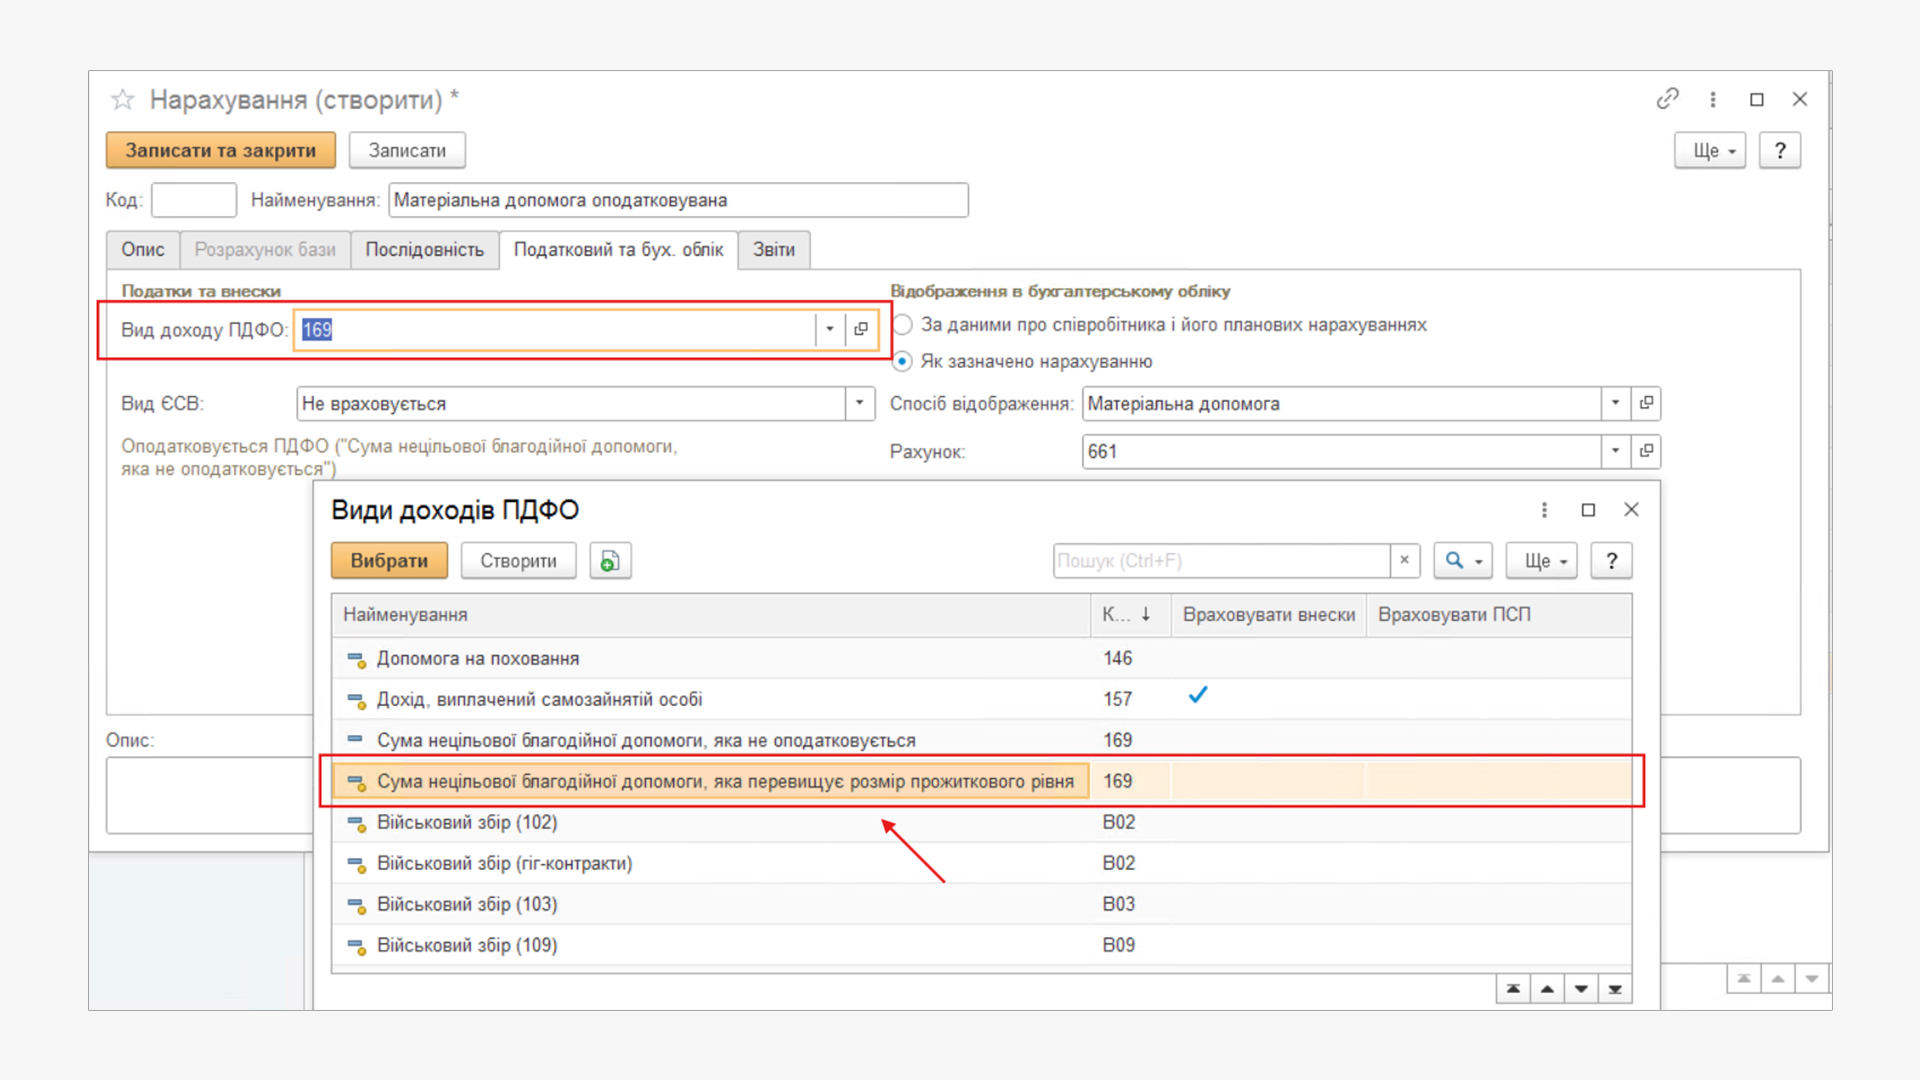Open the Спосіб відображення item form
The width and height of the screenshot is (1920, 1080).
[x=1646, y=403]
